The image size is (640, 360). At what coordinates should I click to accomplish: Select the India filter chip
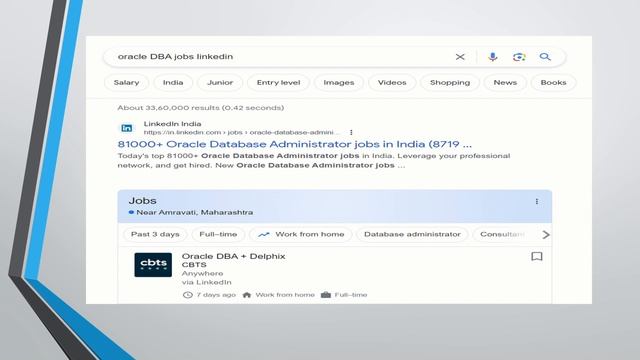(x=173, y=82)
